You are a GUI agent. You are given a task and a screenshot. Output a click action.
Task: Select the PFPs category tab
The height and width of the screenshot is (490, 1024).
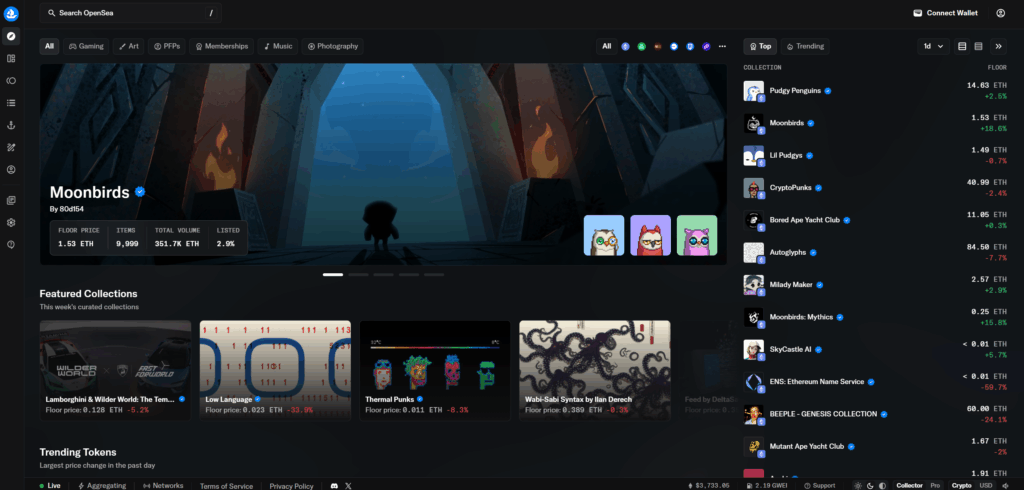pyautogui.click(x=167, y=46)
